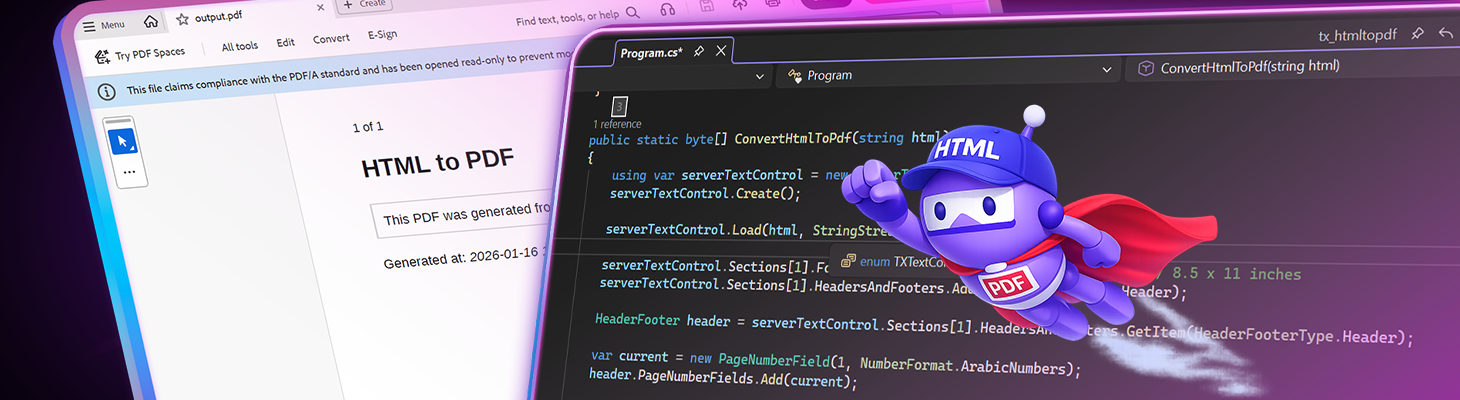Open the Convert menu
The width and height of the screenshot is (1460, 400).
[x=331, y=39]
